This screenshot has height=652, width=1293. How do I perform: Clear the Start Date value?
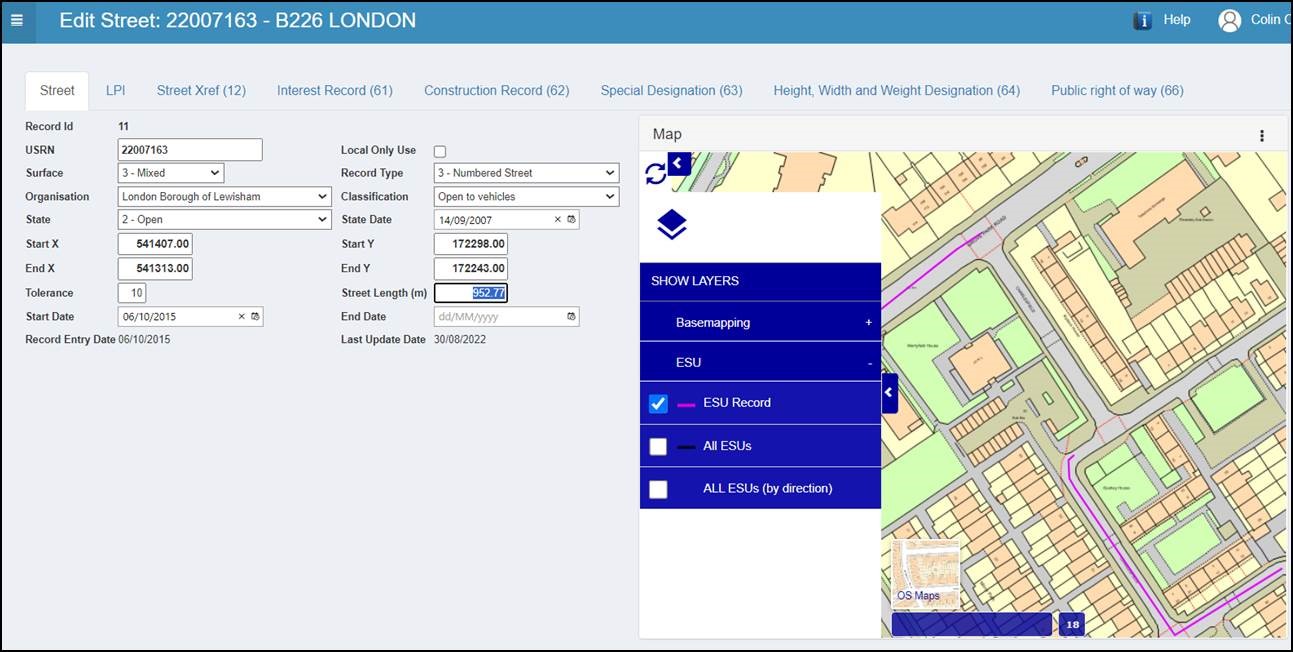[x=241, y=316]
